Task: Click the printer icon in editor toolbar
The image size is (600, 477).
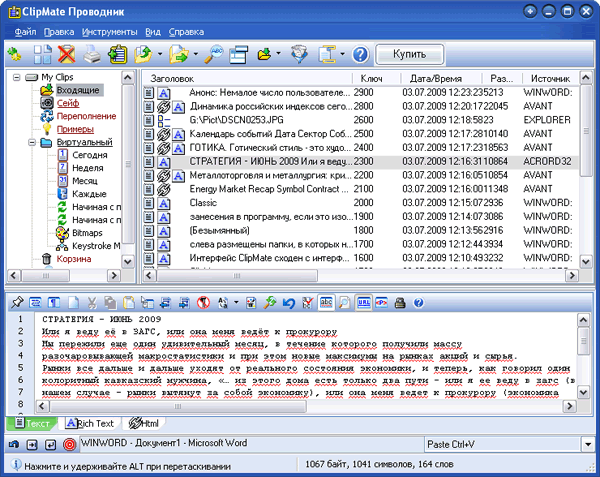Action: tap(400, 303)
